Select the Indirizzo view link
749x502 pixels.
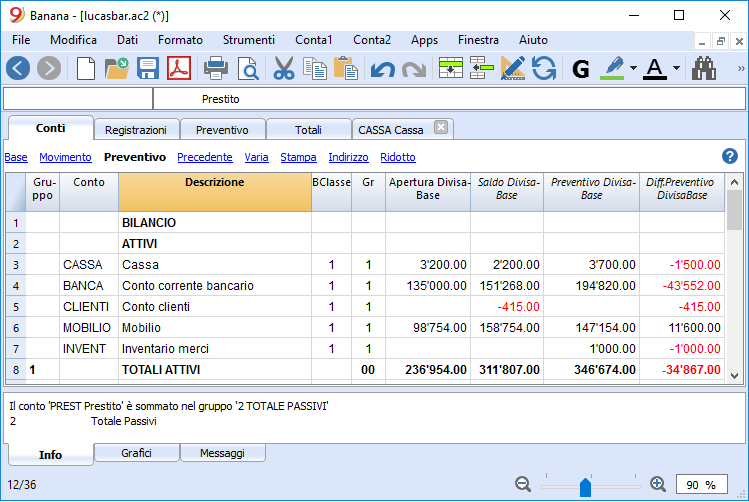click(348, 157)
